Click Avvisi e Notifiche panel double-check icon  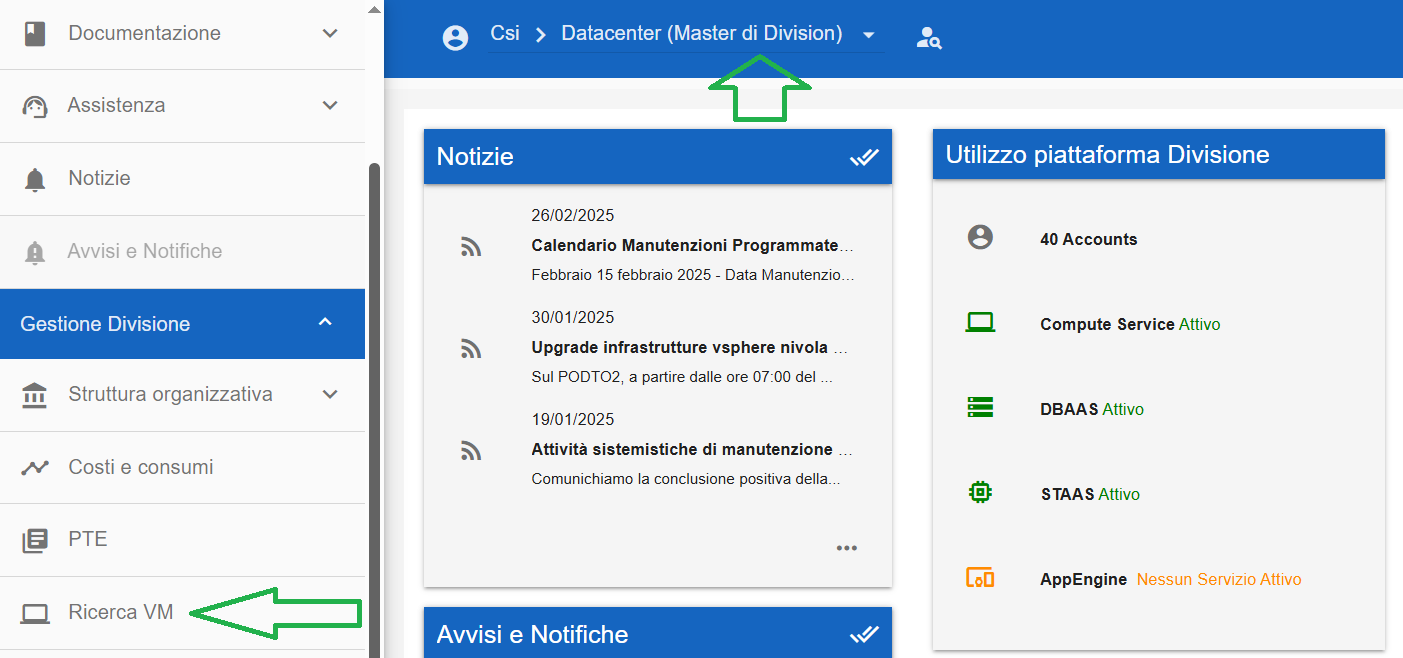point(864,634)
